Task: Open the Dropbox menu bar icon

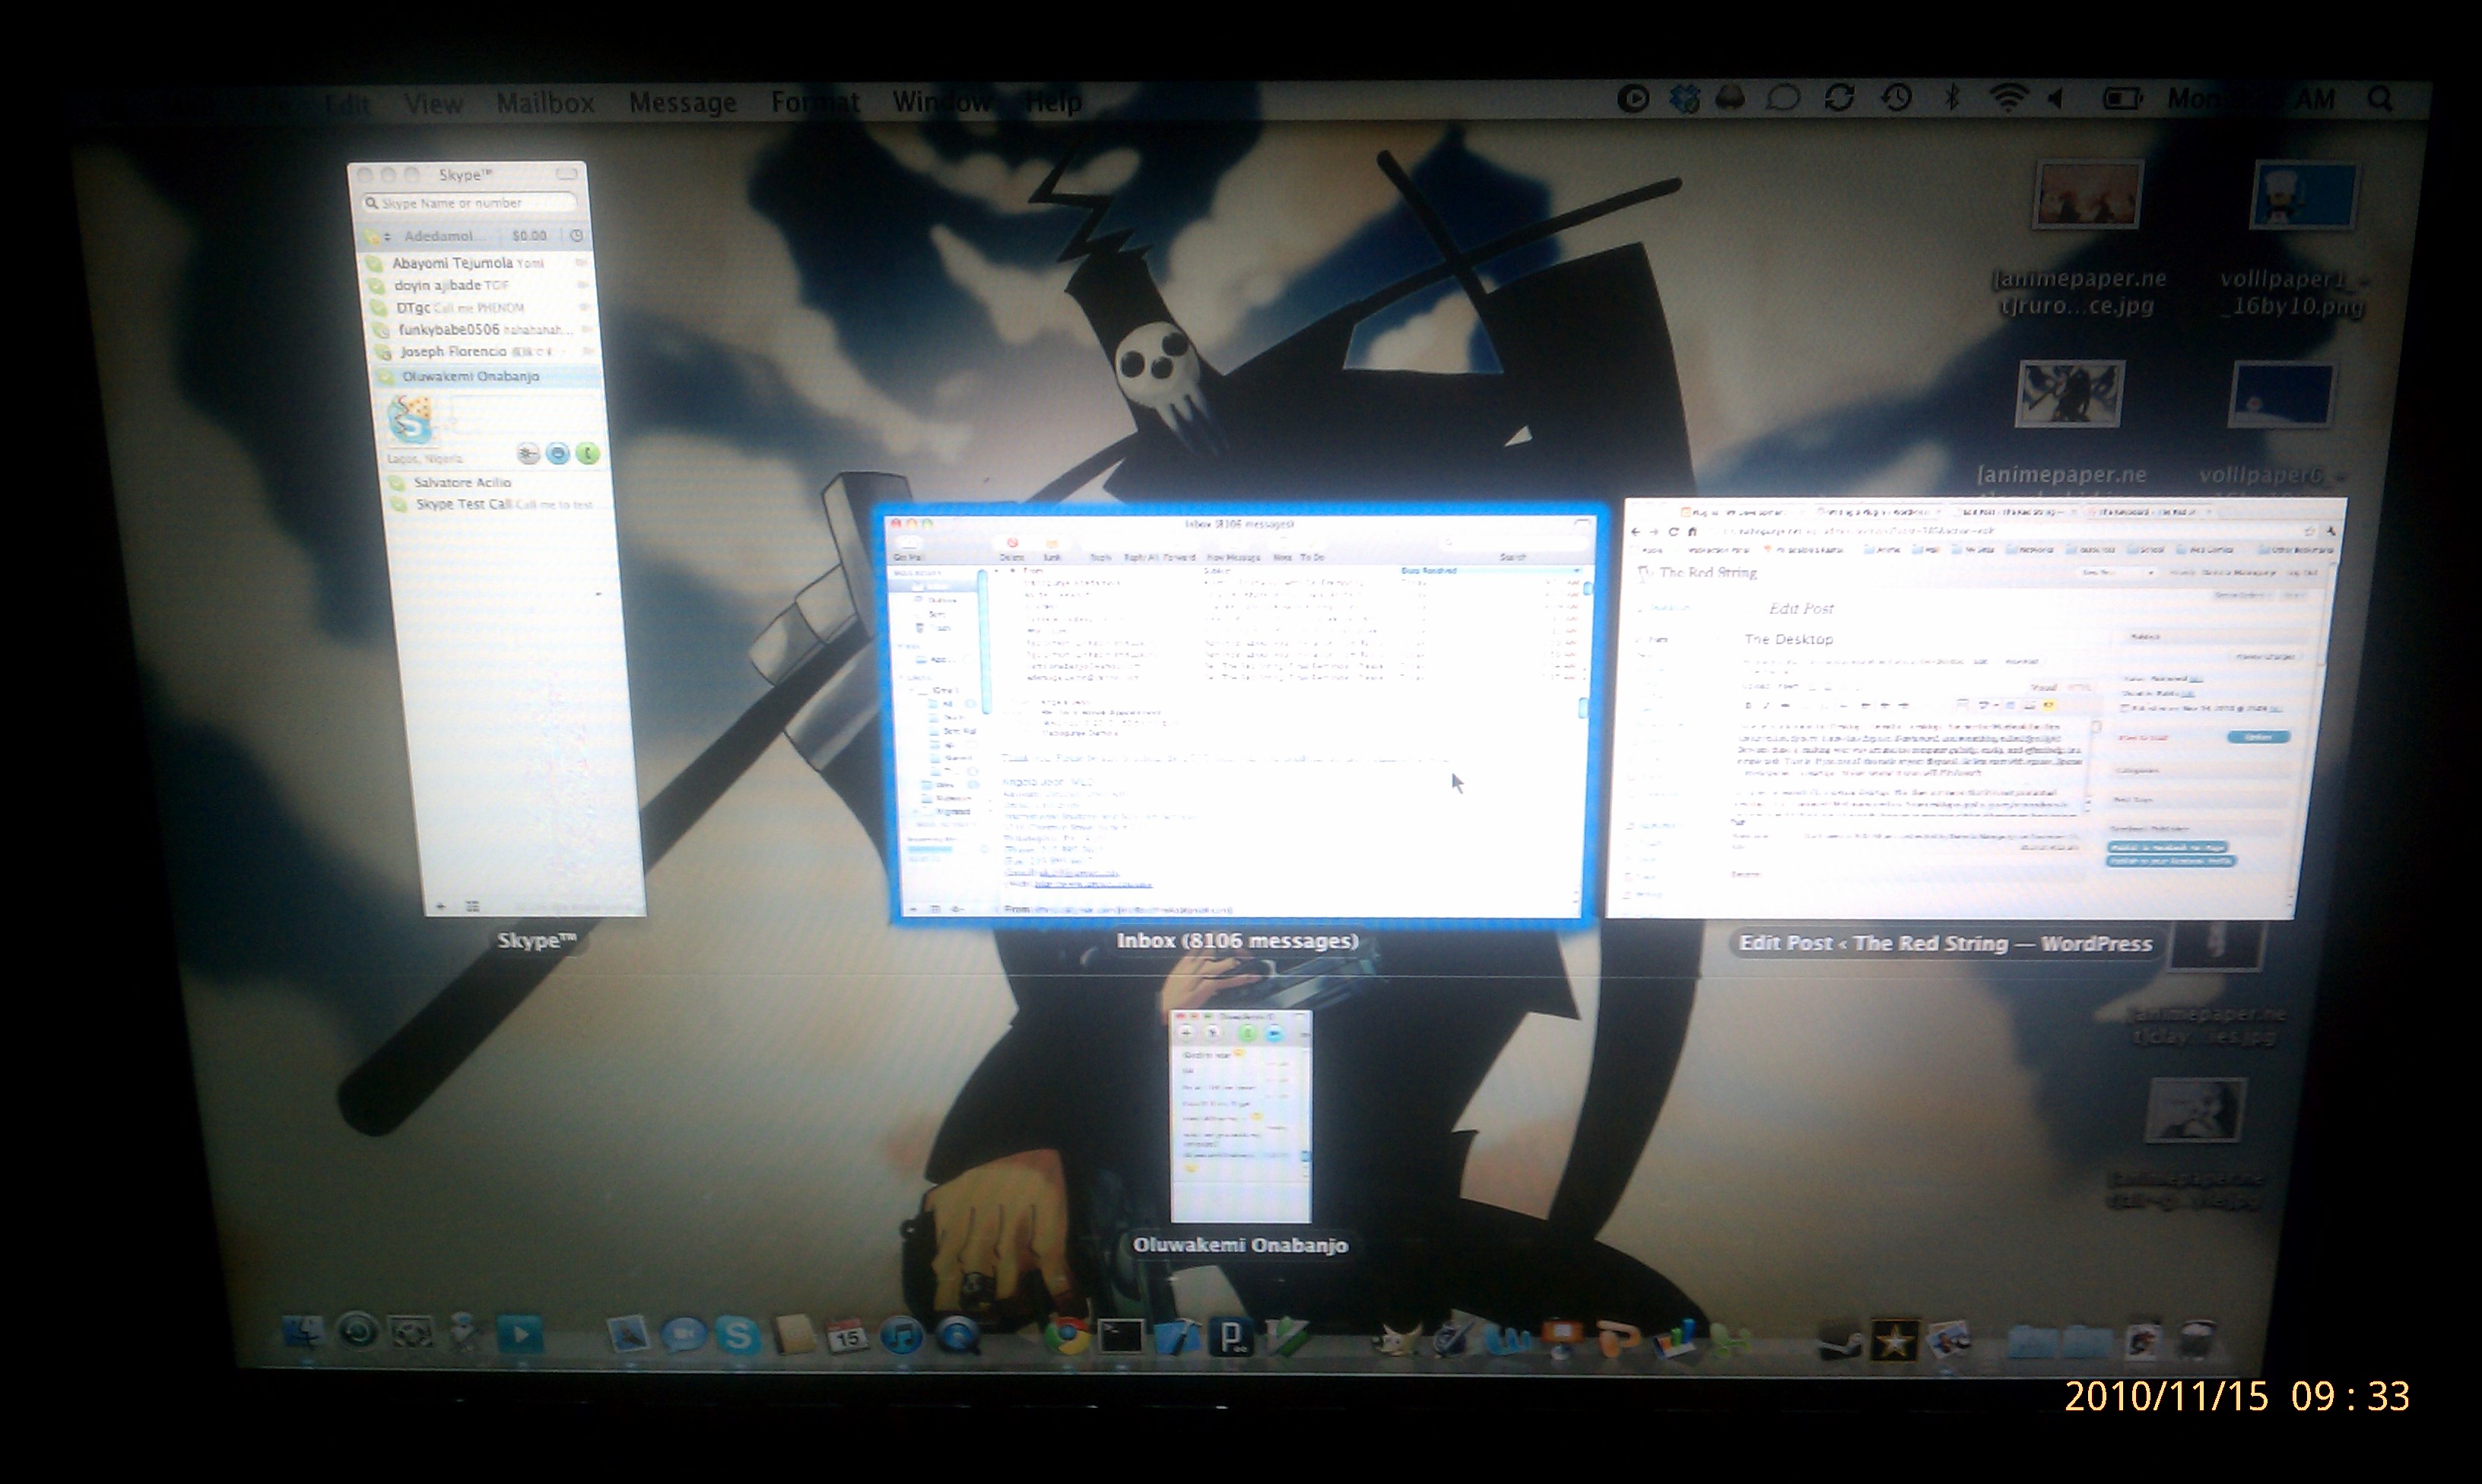Action: pos(1684,99)
